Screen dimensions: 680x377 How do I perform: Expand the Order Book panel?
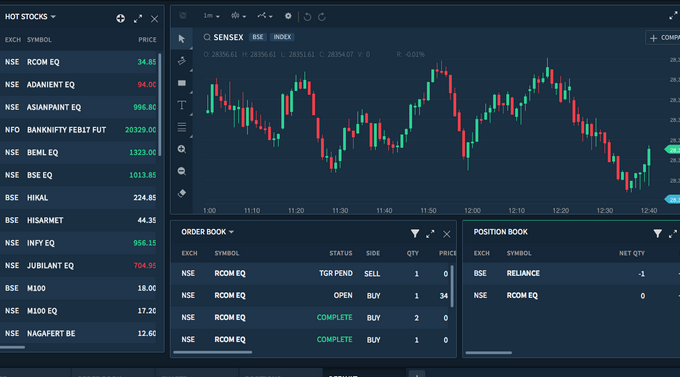pyautogui.click(x=430, y=234)
